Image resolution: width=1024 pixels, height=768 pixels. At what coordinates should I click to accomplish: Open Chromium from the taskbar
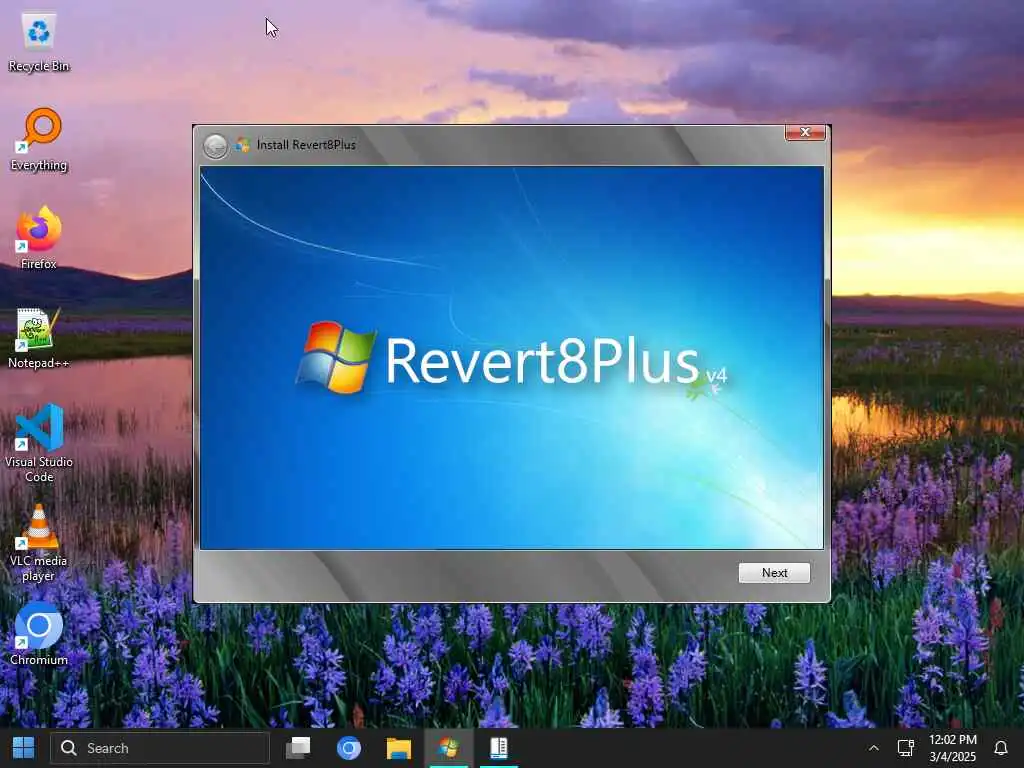[x=349, y=748]
